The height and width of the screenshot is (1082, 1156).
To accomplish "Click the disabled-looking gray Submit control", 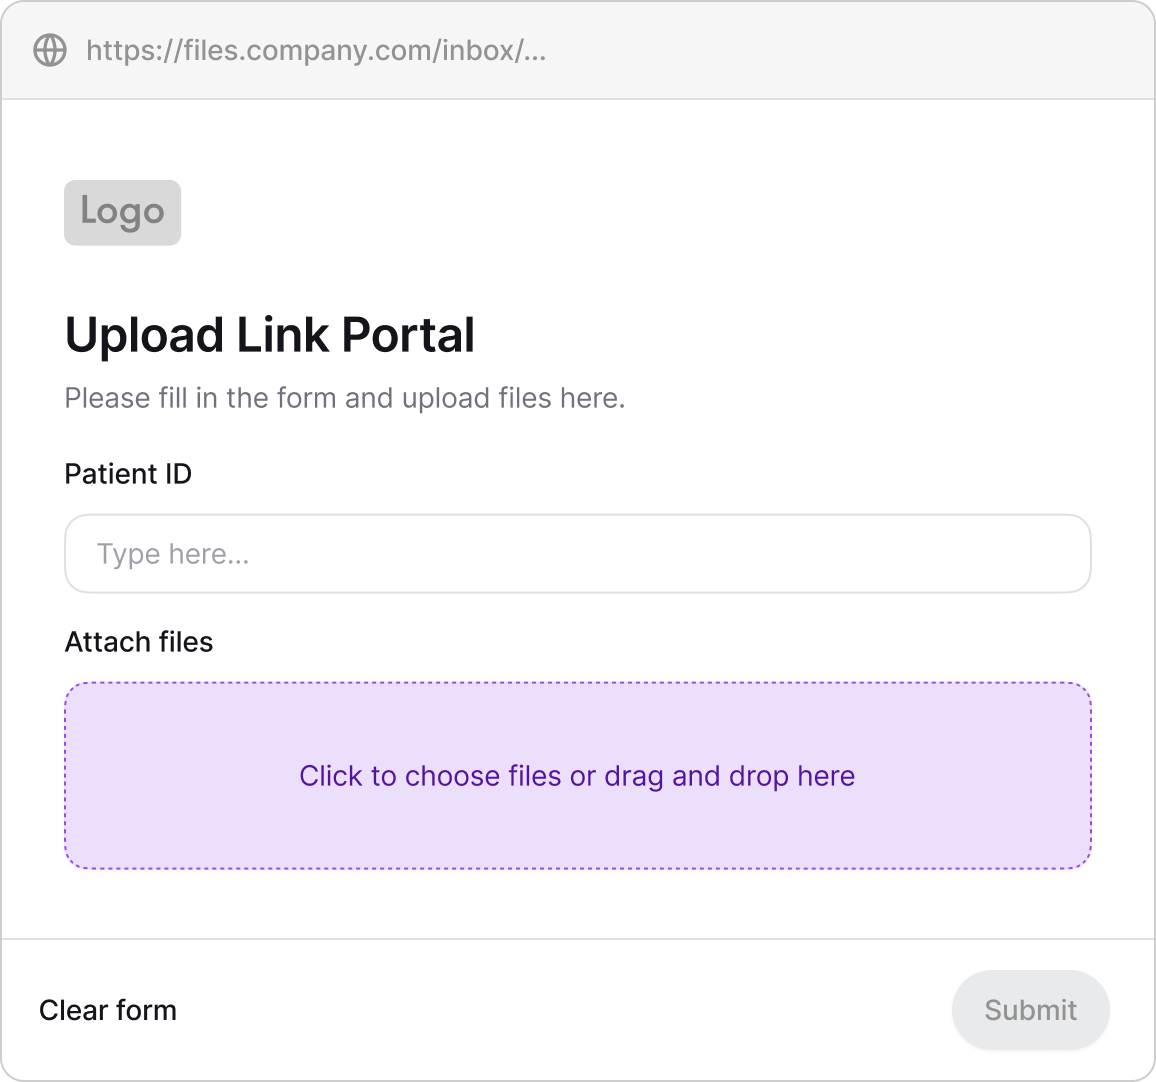I will tap(1030, 1010).
